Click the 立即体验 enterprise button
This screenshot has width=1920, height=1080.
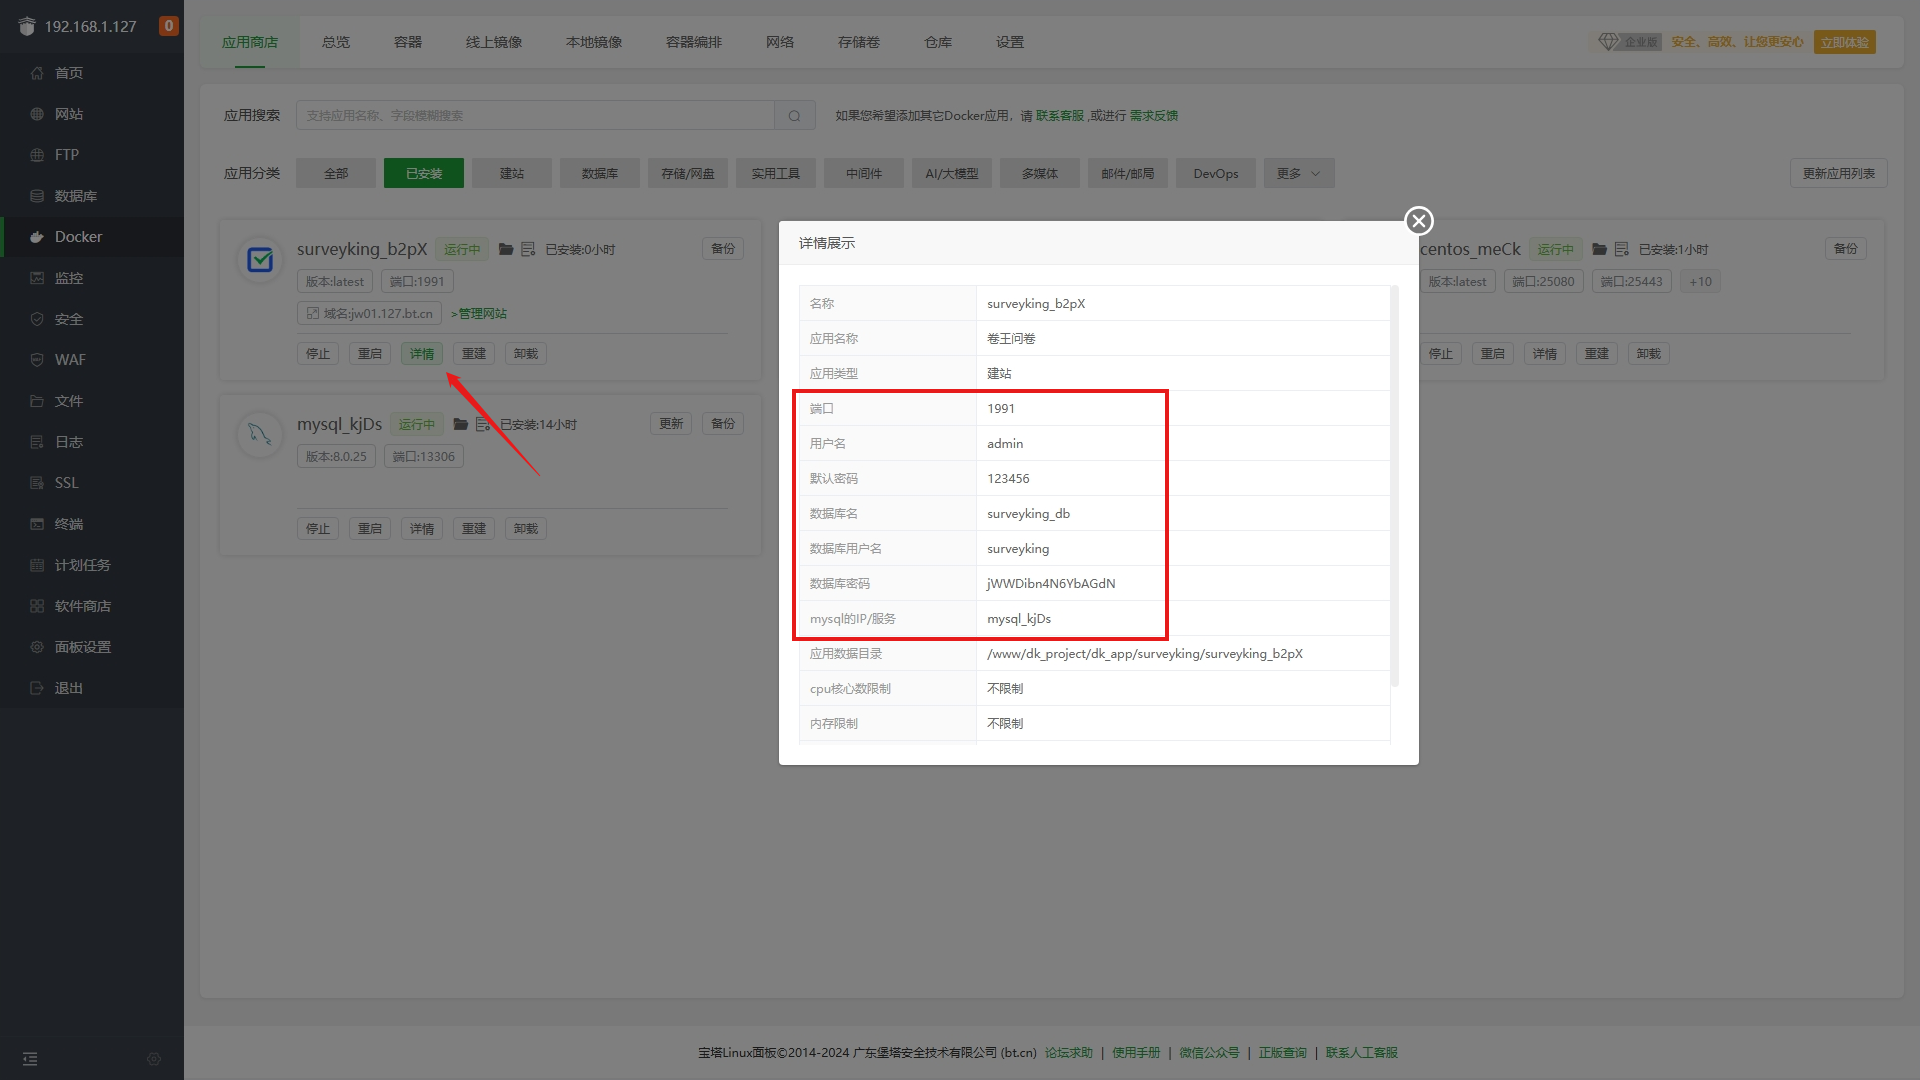pyautogui.click(x=1845, y=42)
